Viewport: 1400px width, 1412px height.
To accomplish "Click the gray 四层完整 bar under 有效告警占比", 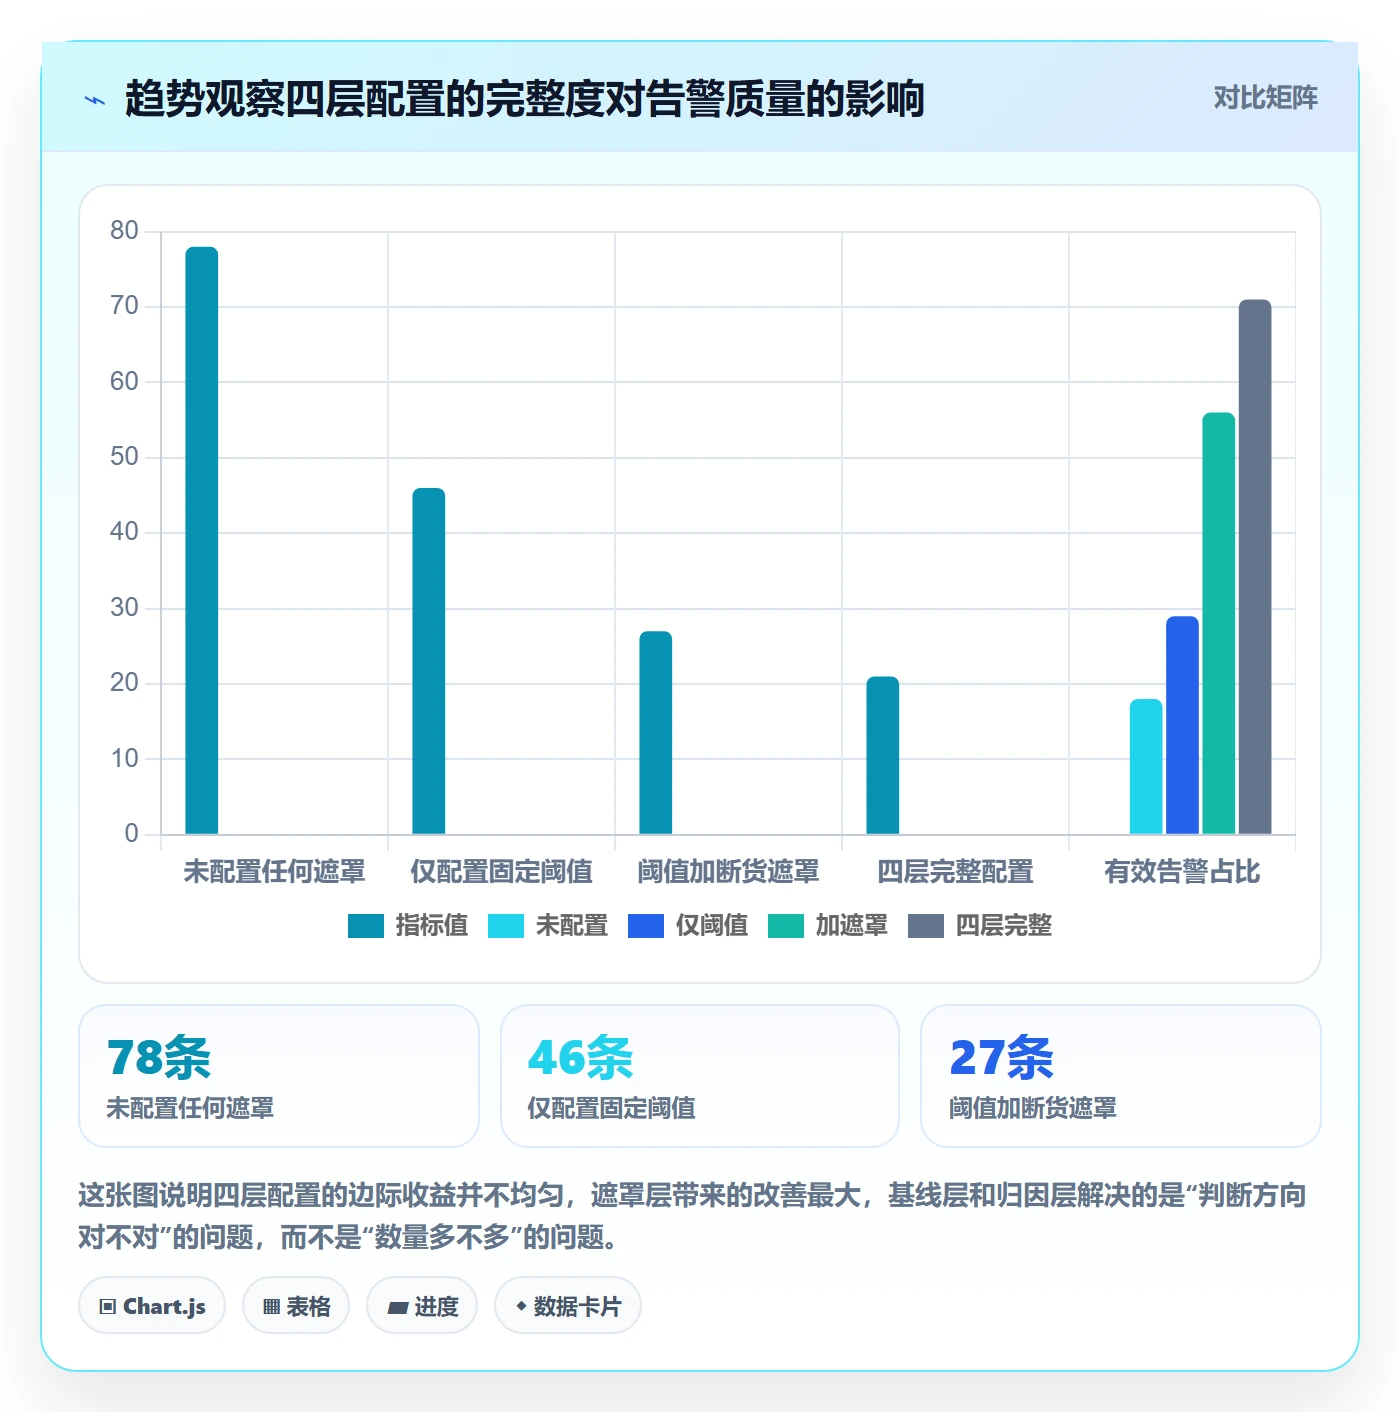I will click(1255, 567).
